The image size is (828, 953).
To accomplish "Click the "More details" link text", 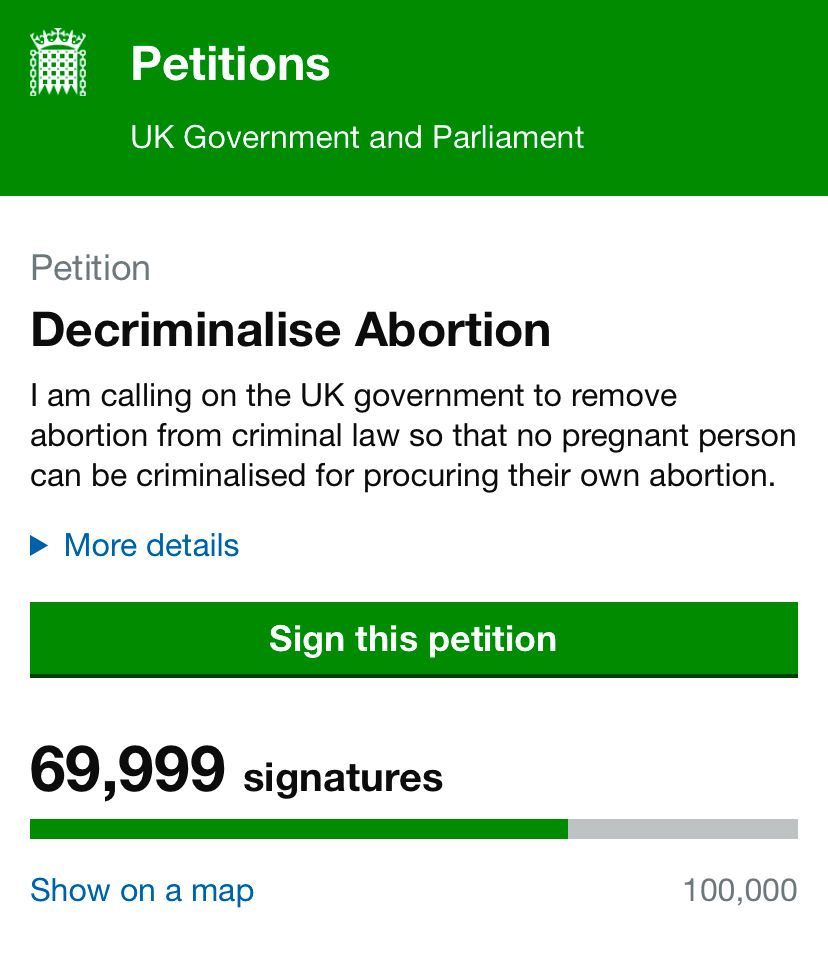I will point(151,546).
